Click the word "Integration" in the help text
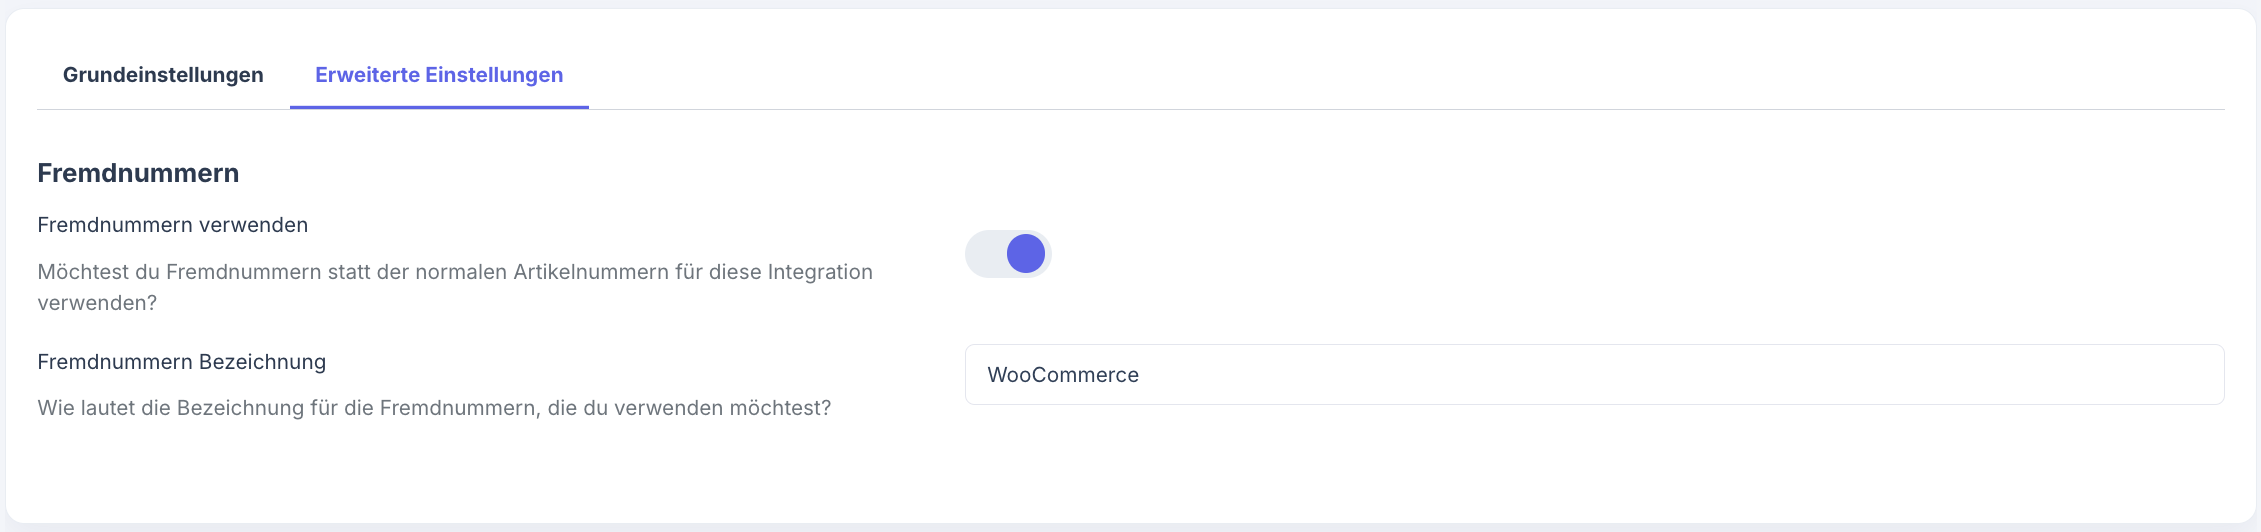2261x532 pixels. [x=820, y=272]
